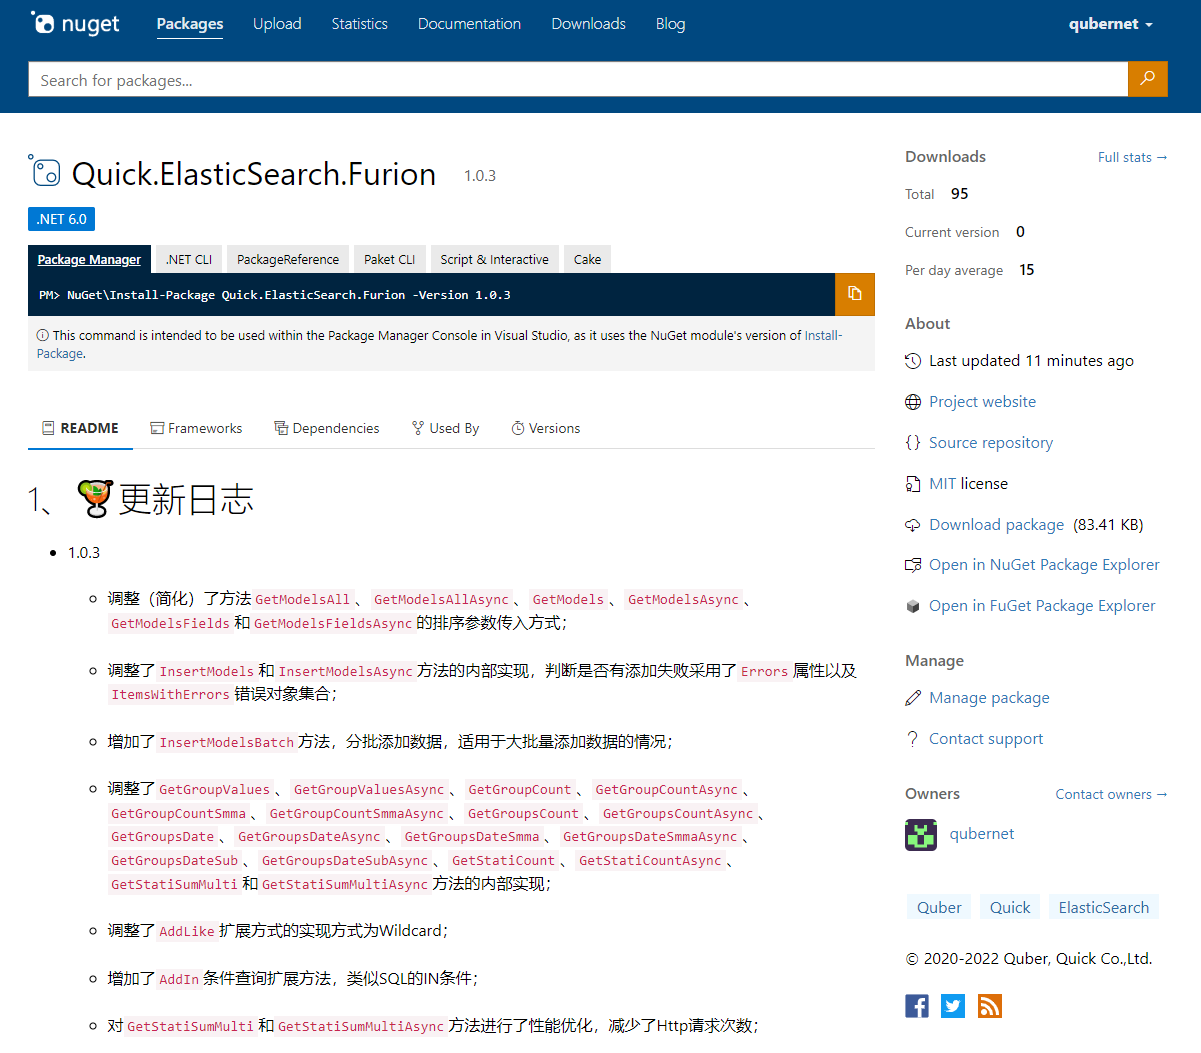Open the package's Project website
The image size is (1201, 1053).
pyautogui.click(x=981, y=401)
